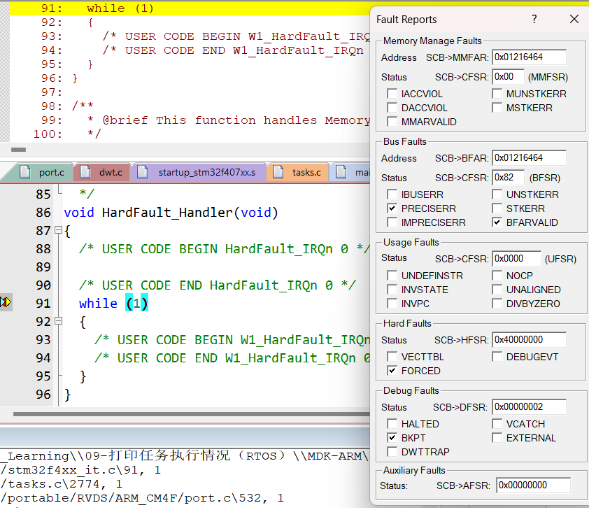Toggle the DWTTRAP checkbox
Image resolution: width=589 pixels, height=508 pixels.
(392, 452)
